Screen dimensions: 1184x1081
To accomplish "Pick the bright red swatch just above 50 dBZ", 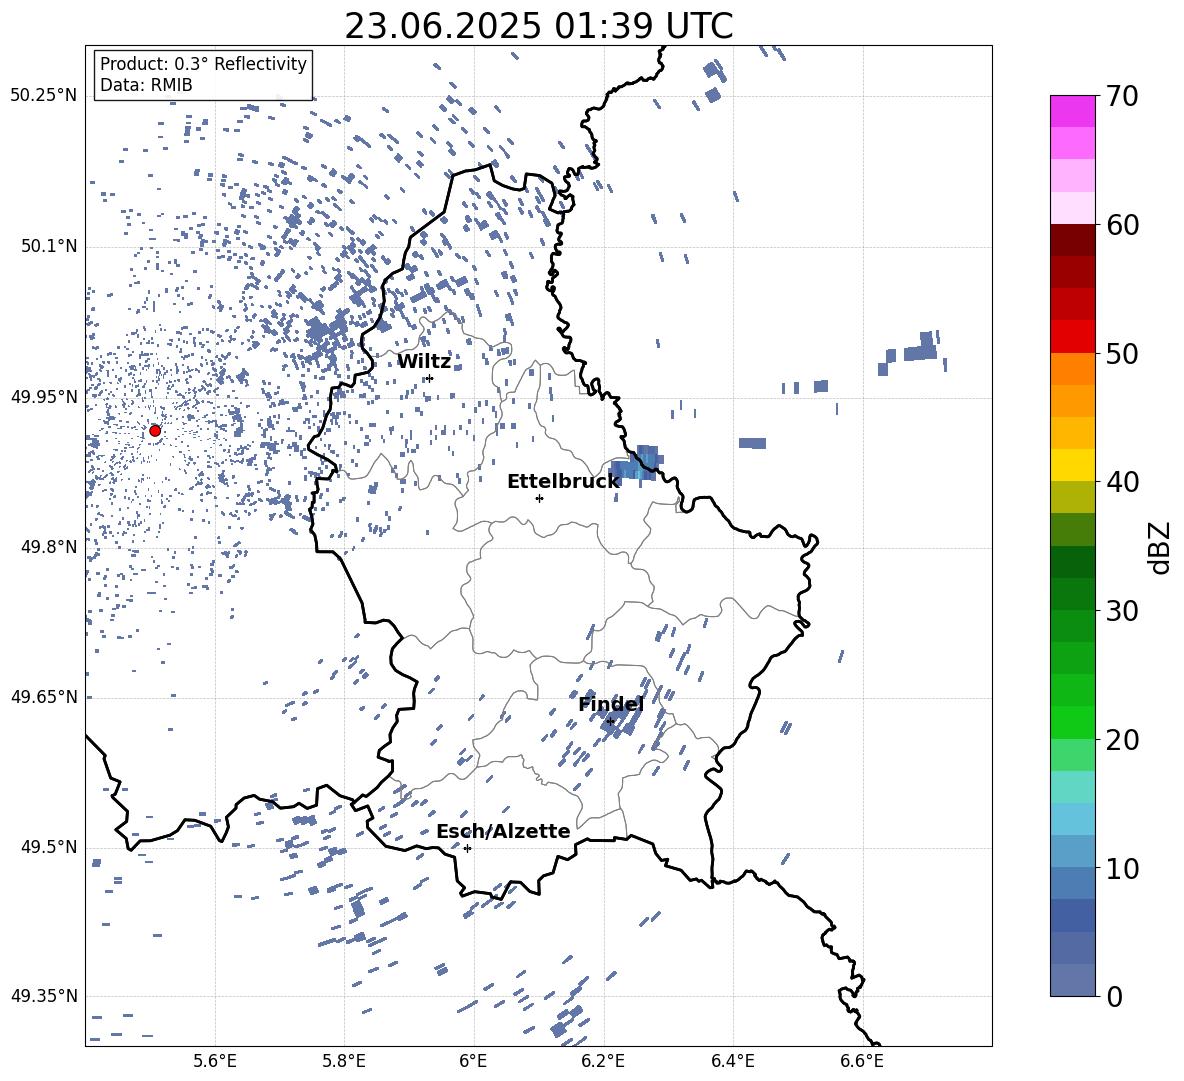I will pyautogui.click(x=1072, y=337).
